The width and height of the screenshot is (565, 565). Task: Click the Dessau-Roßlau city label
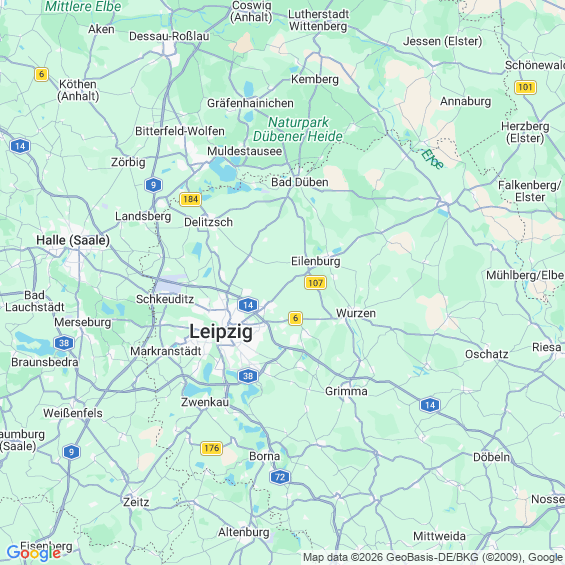click(x=169, y=36)
